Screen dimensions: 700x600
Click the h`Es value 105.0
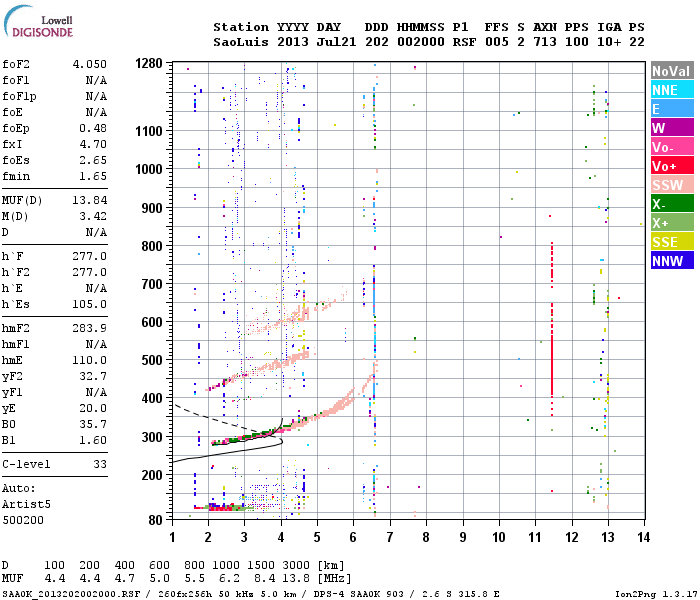click(x=90, y=304)
